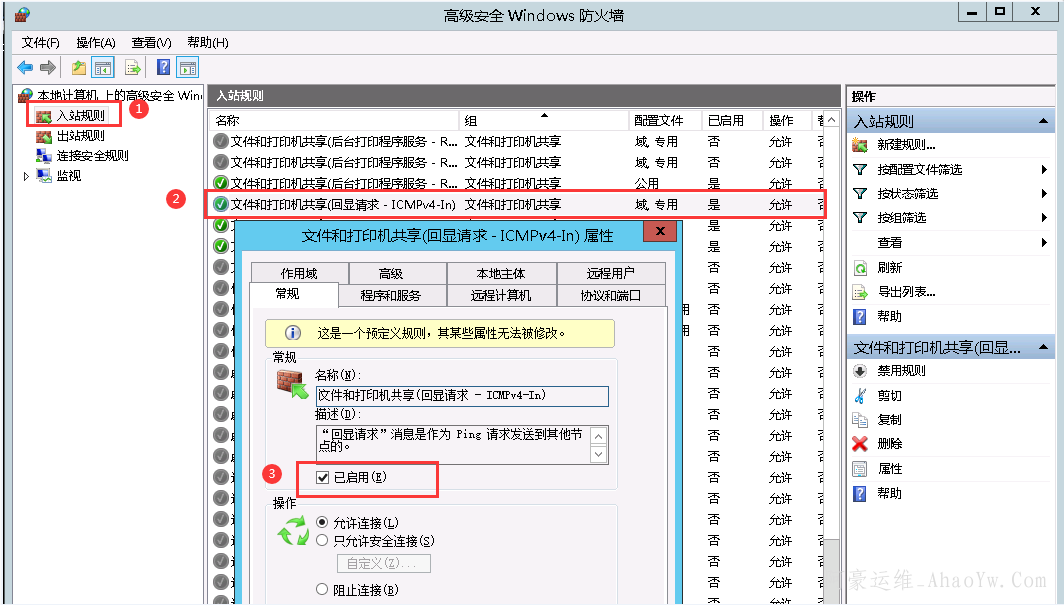The image size is (1064, 605).
Task: Click the 复制 copy icon
Action: [860, 419]
